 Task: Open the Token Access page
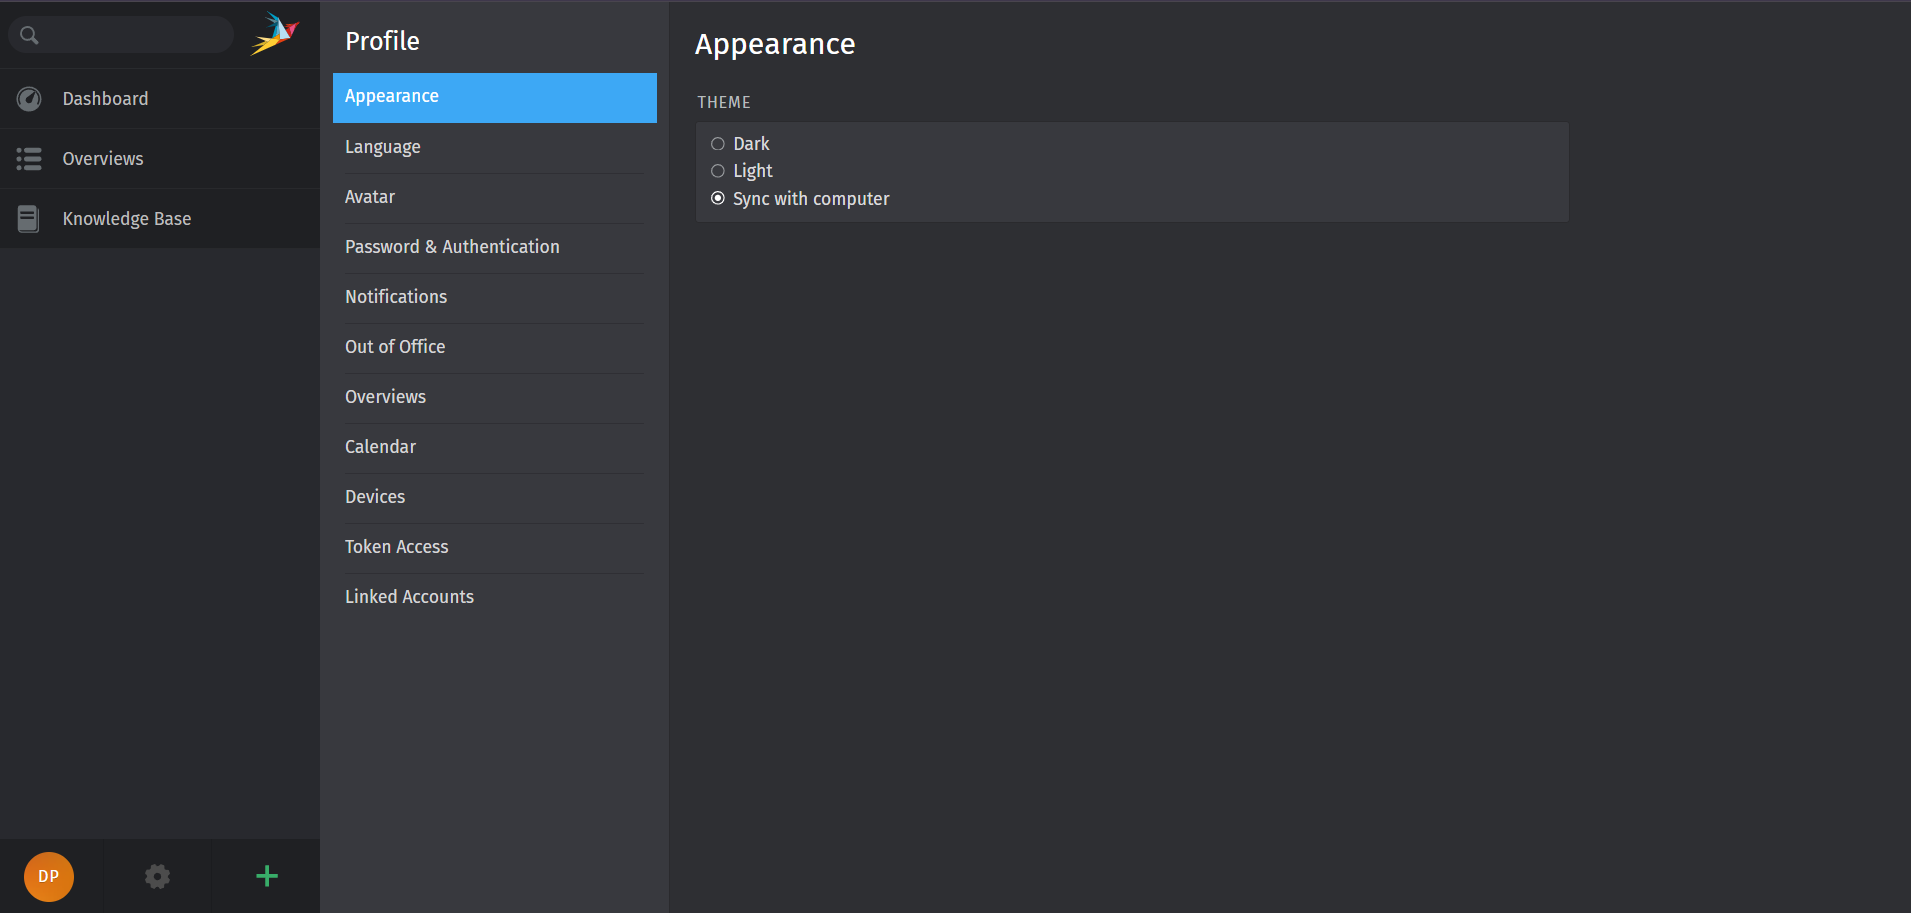(396, 546)
